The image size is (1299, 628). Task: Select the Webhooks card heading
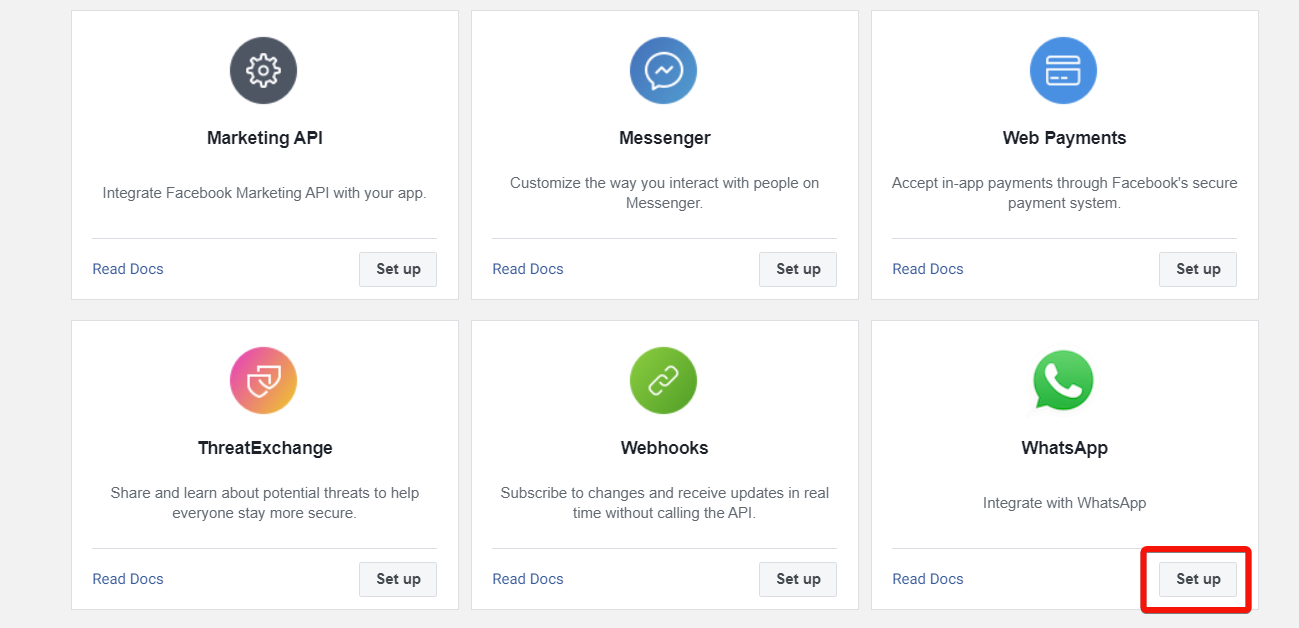(x=664, y=448)
